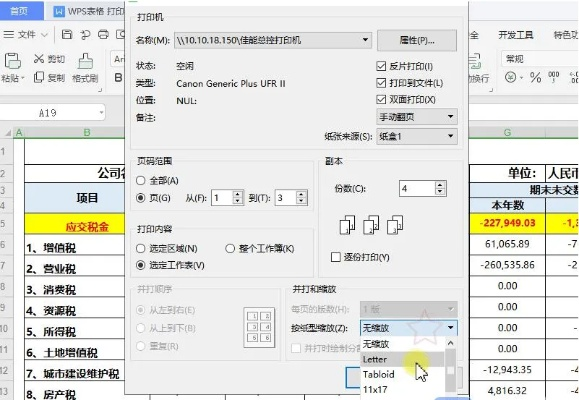
Task: Click the 份数(C) copies input field
Action: pyautogui.click(x=417, y=189)
